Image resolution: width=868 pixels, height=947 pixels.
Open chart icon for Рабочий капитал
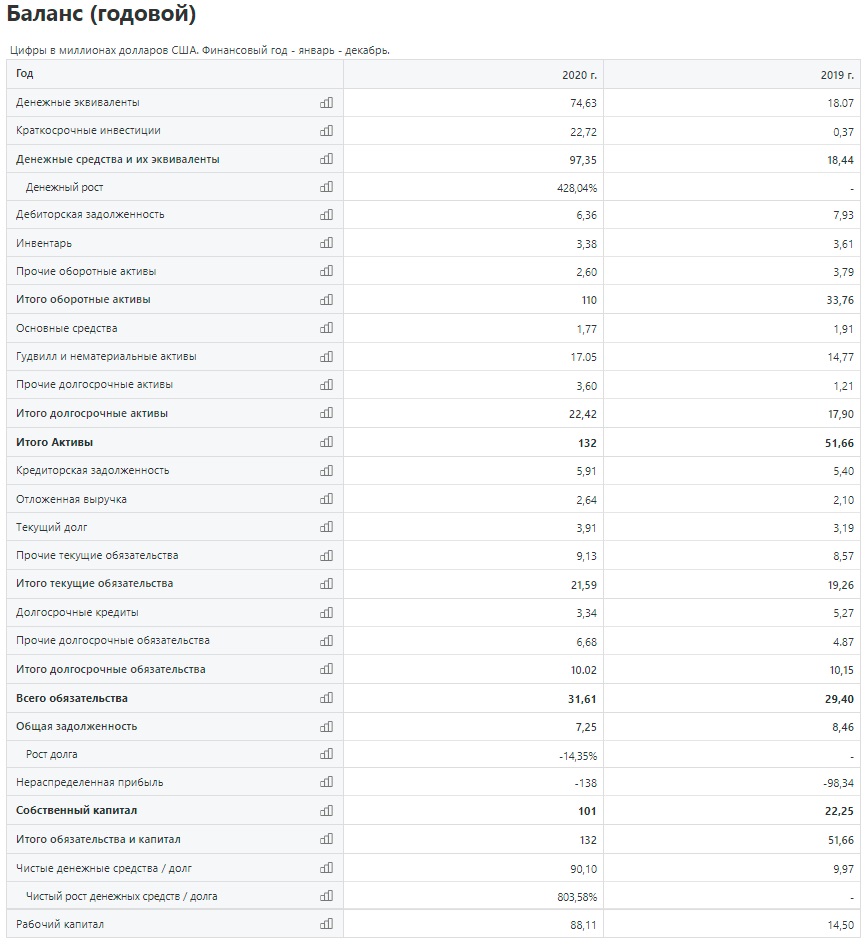(326, 923)
